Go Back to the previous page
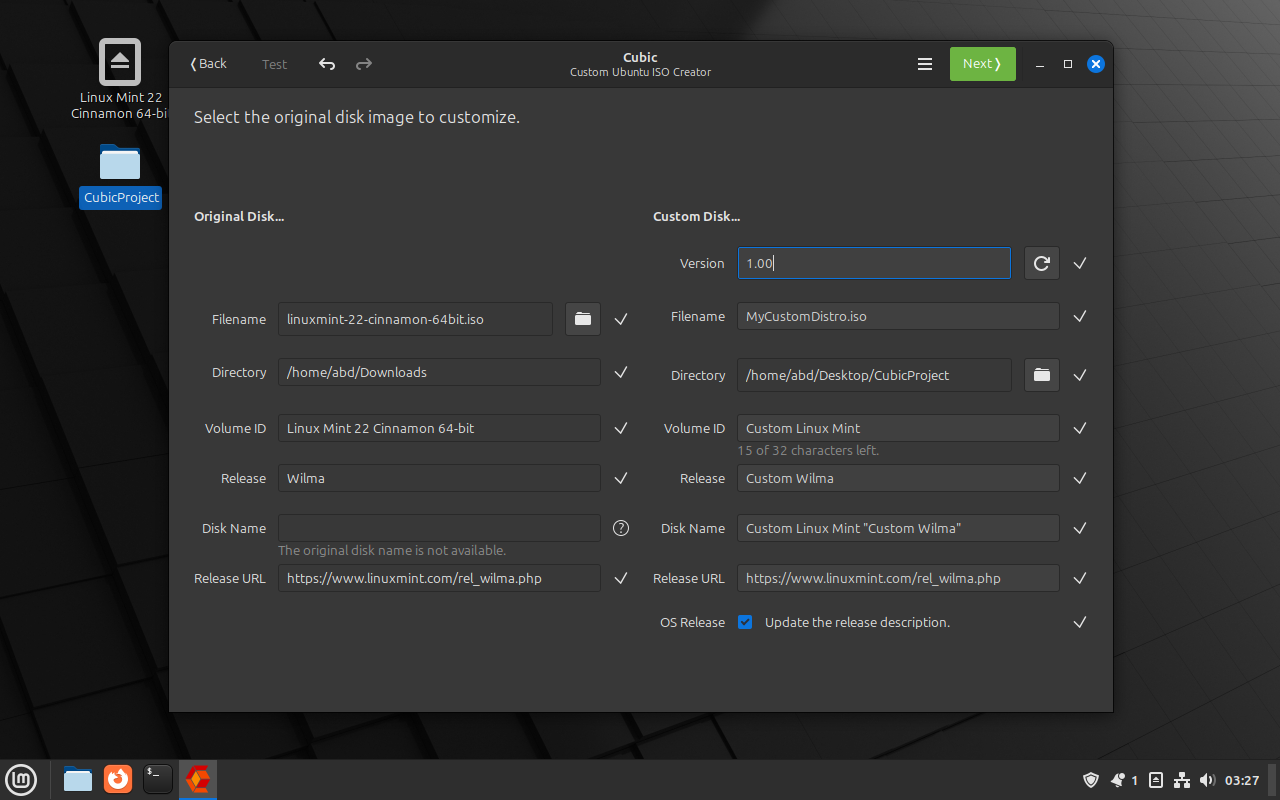 [x=209, y=64]
